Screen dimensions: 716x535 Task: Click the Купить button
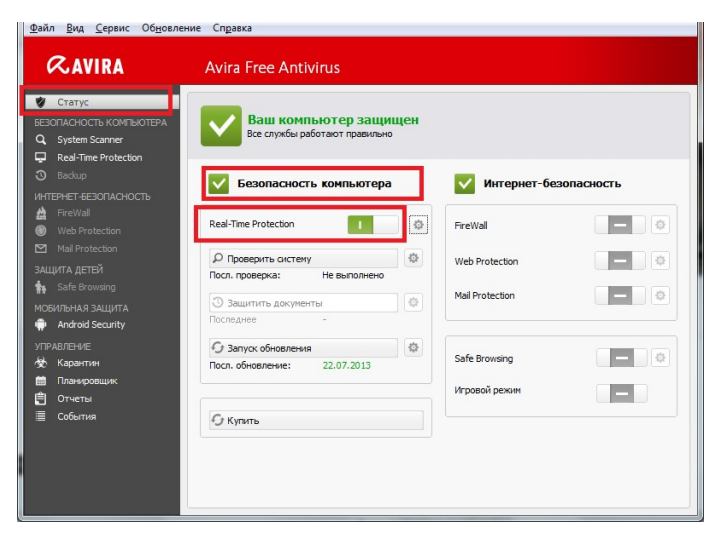point(316,420)
